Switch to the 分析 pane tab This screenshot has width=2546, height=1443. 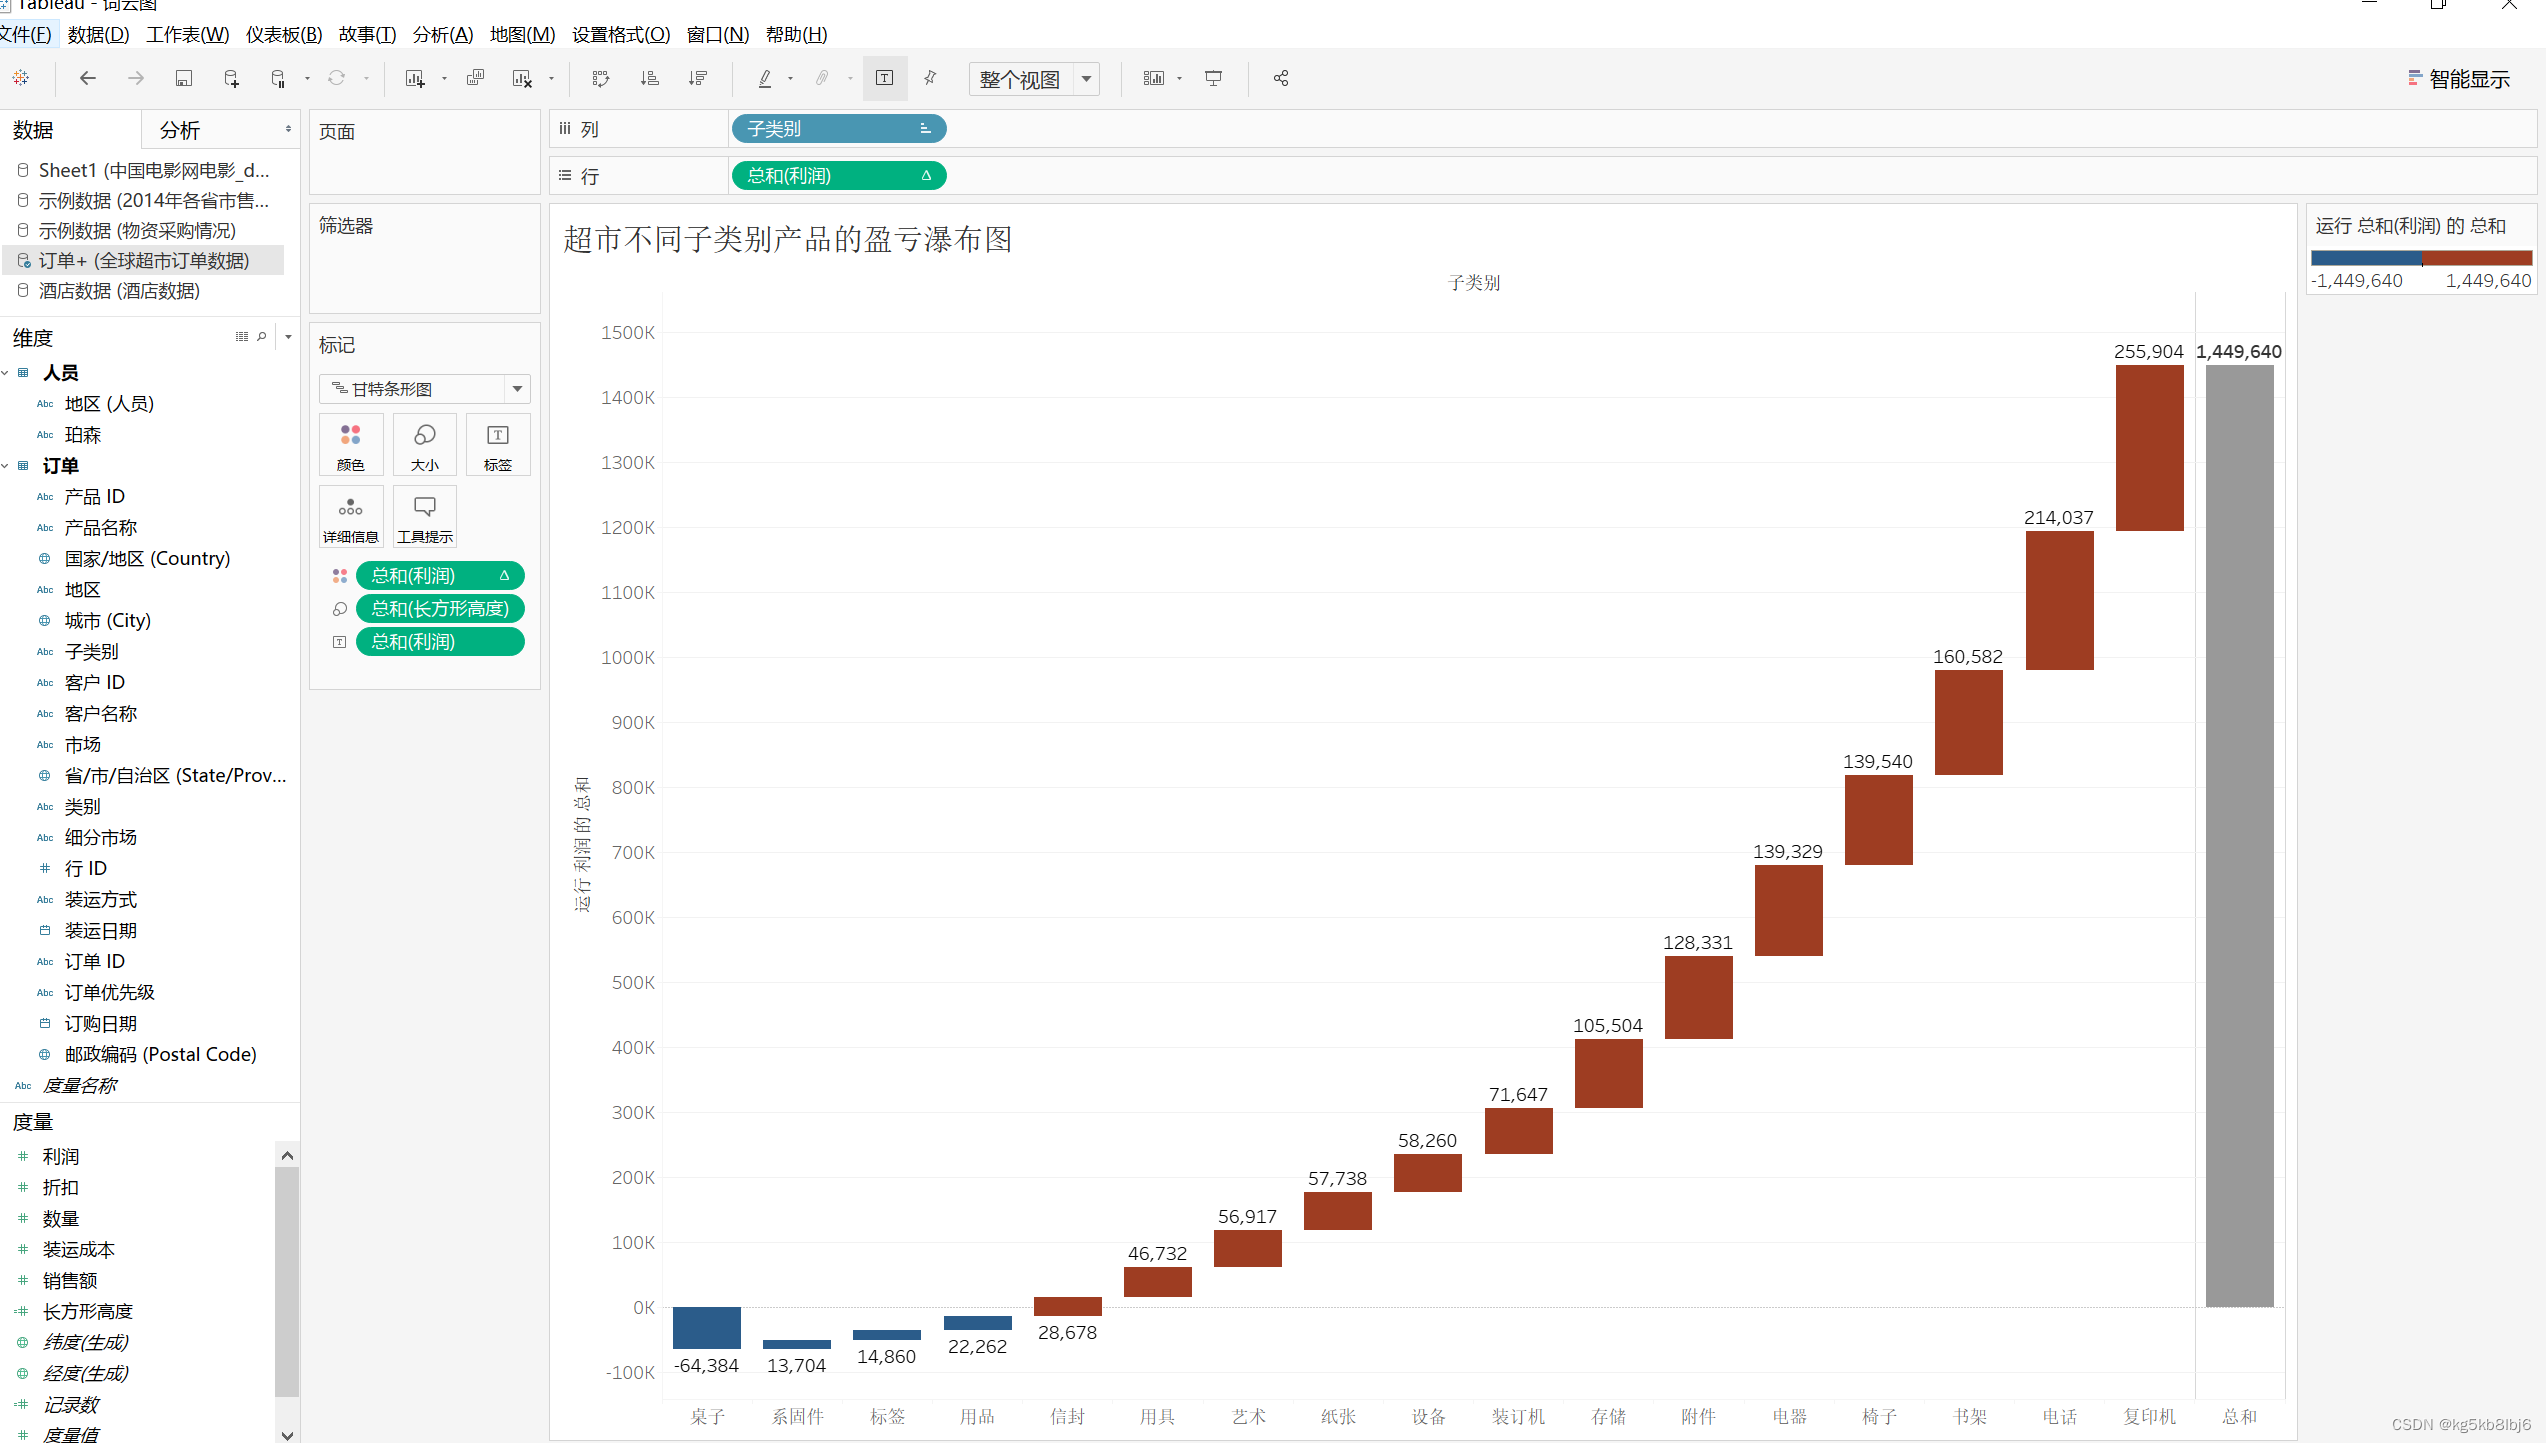tap(180, 130)
